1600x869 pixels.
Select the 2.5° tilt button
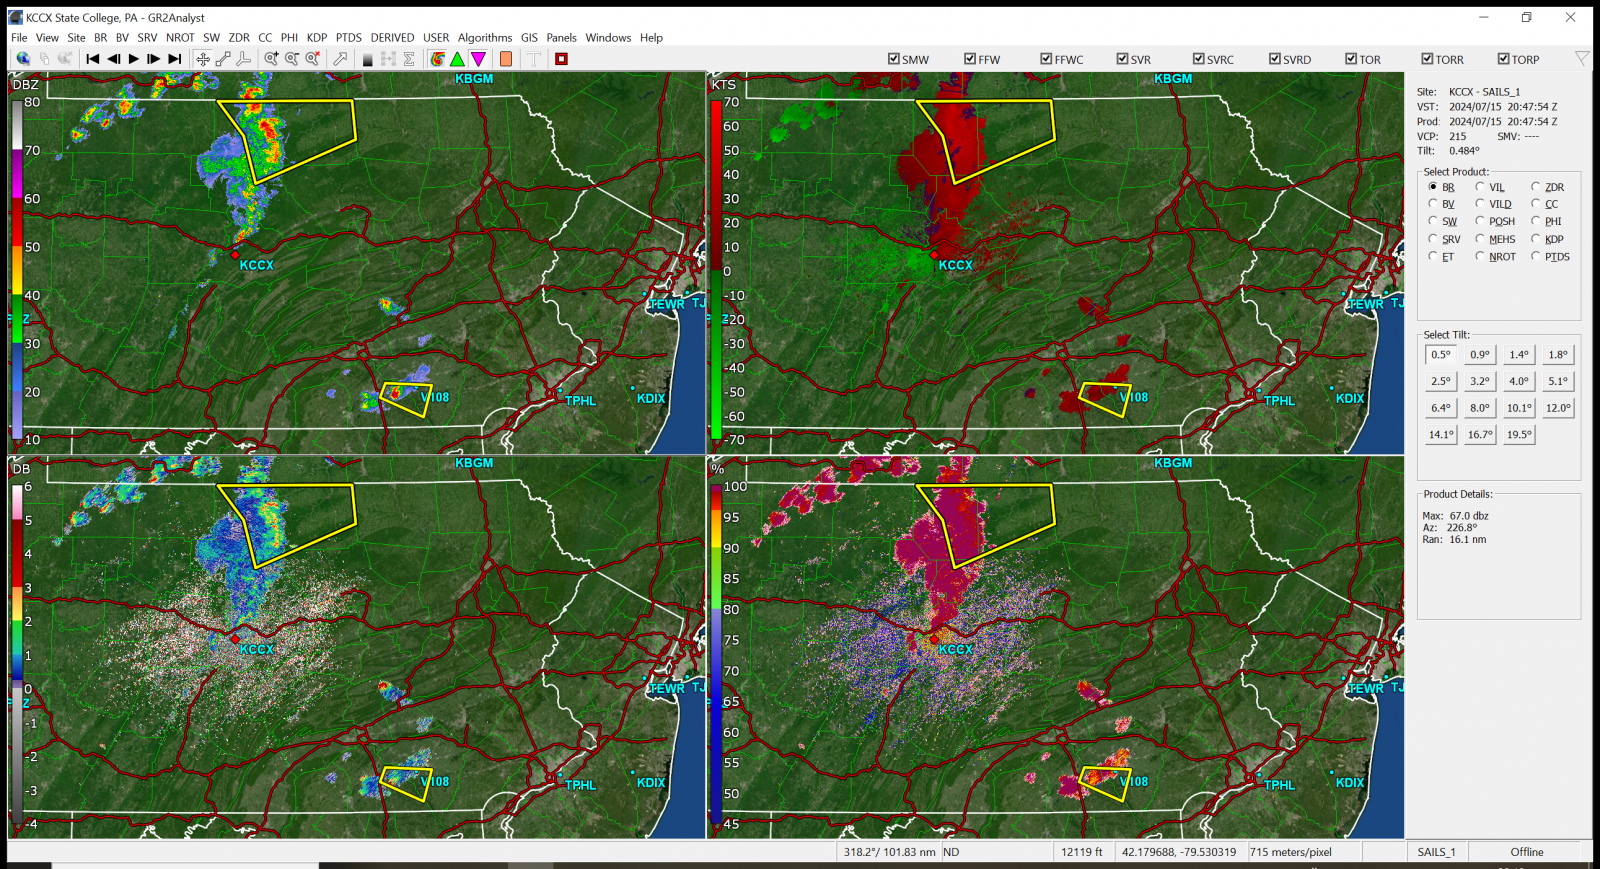point(1441,381)
